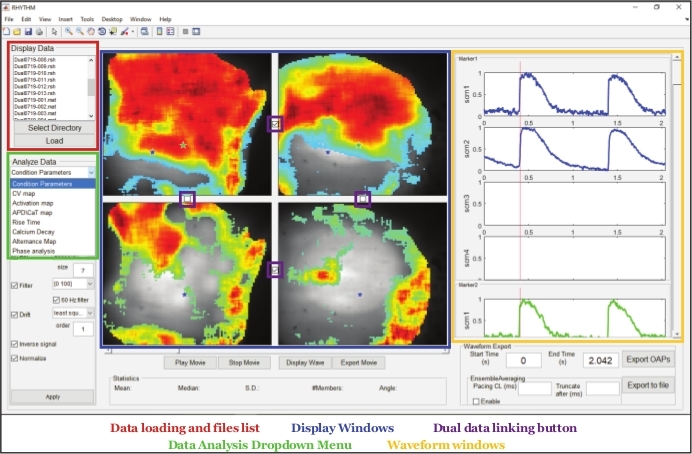Select the Data Cursor tool
Screen dimensions: 692x454
113,31
